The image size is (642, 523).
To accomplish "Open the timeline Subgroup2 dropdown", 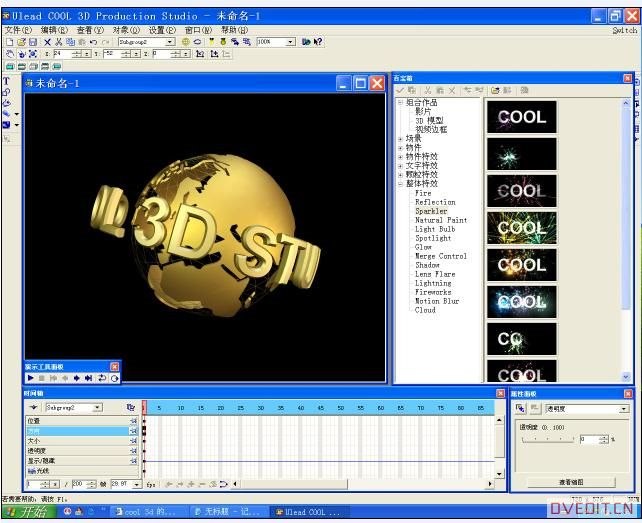I will (97, 408).
